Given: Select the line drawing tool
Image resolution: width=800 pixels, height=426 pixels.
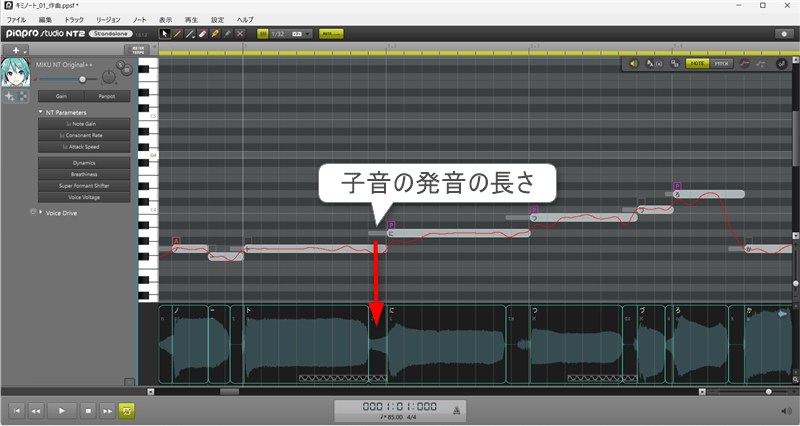Looking at the screenshot, I should click(x=190, y=34).
